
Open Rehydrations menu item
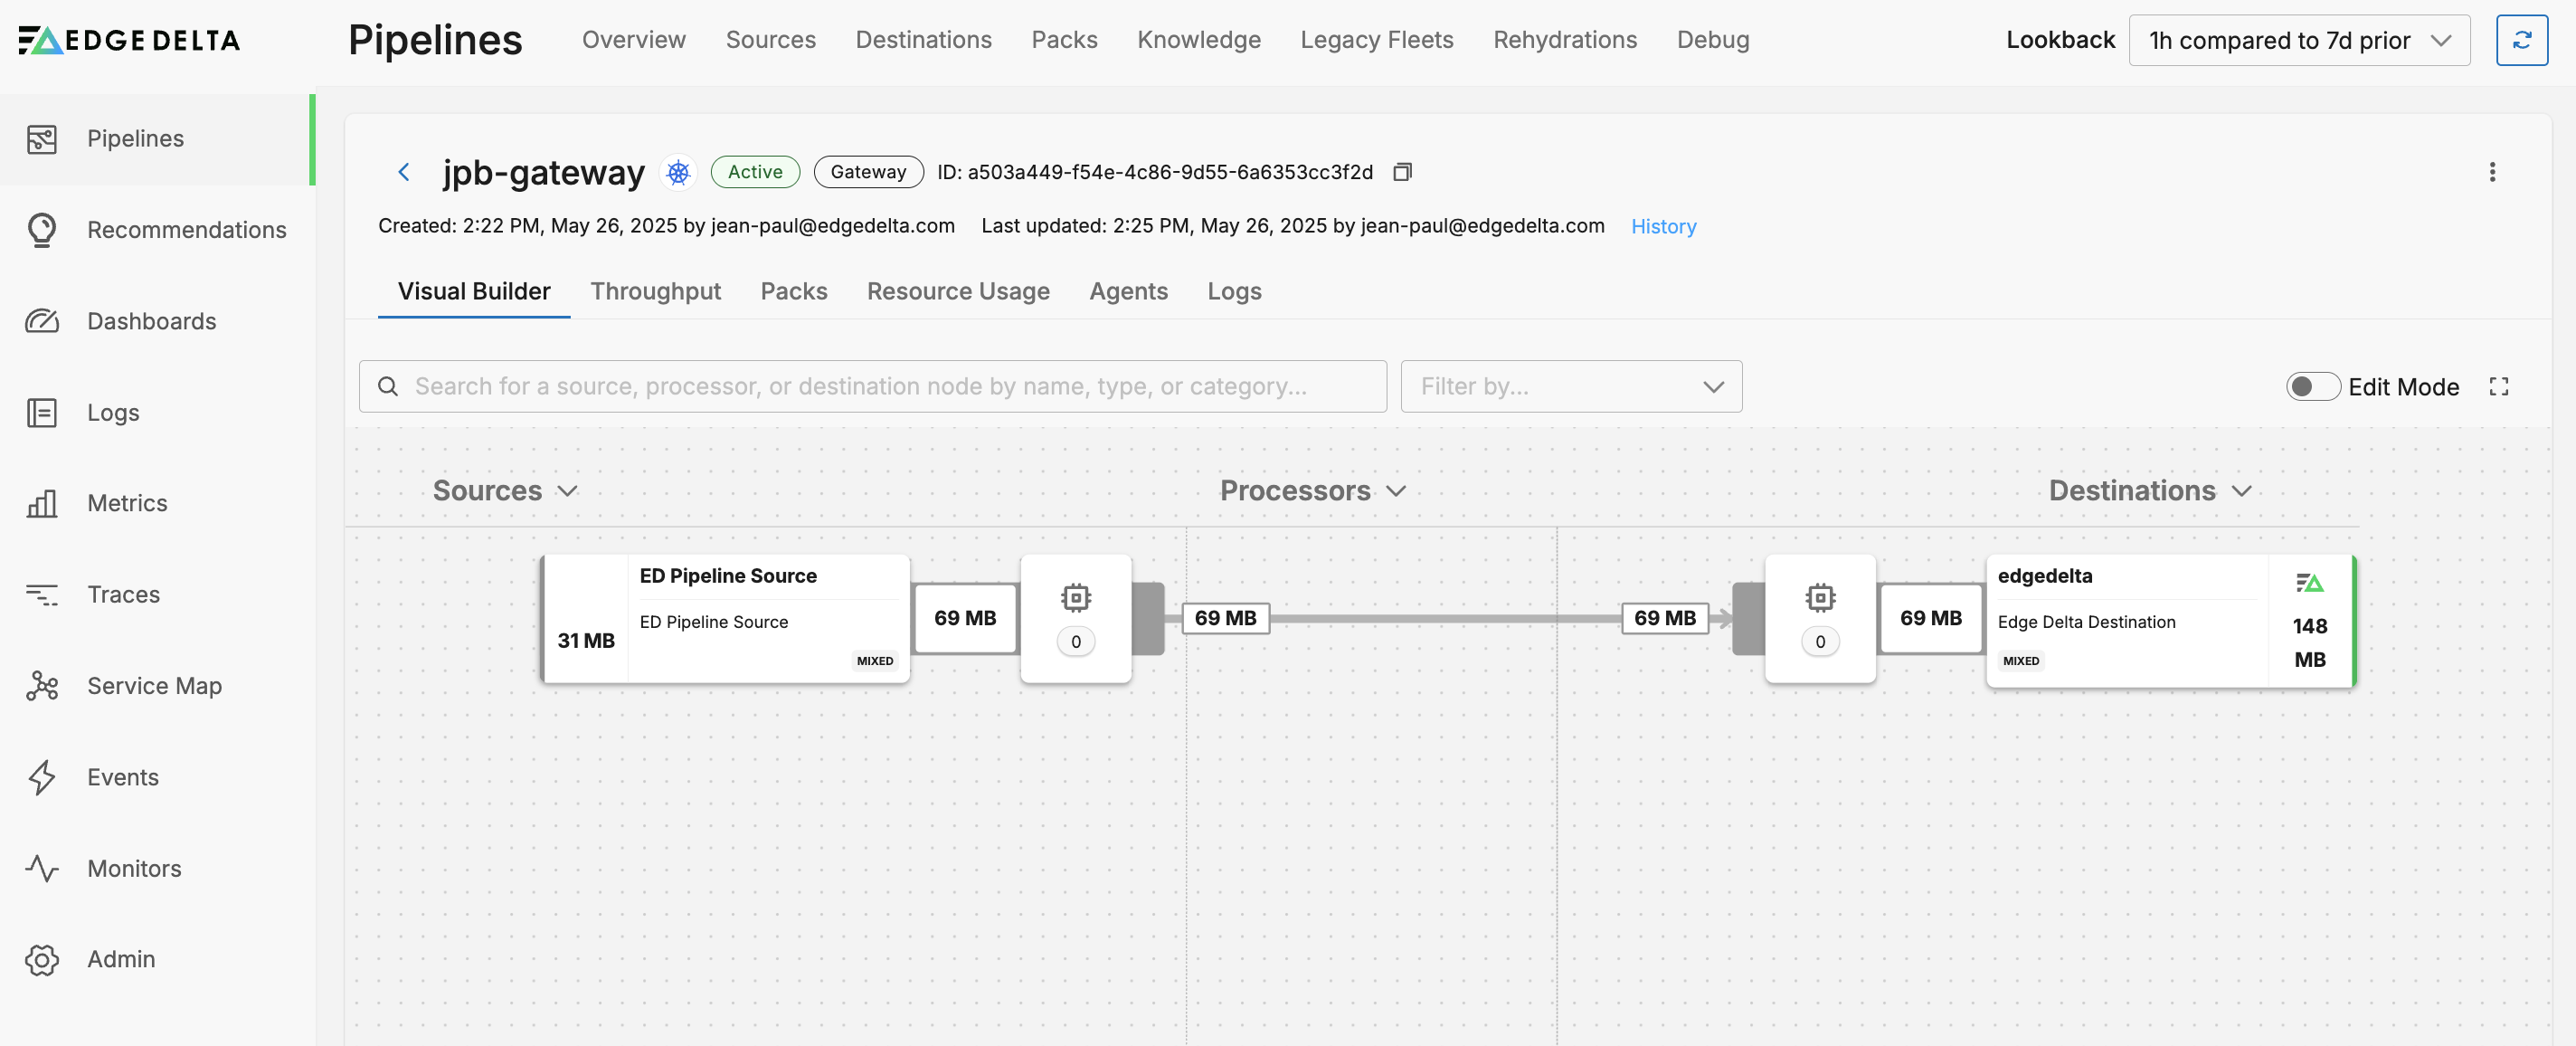click(x=1565, y=40)
